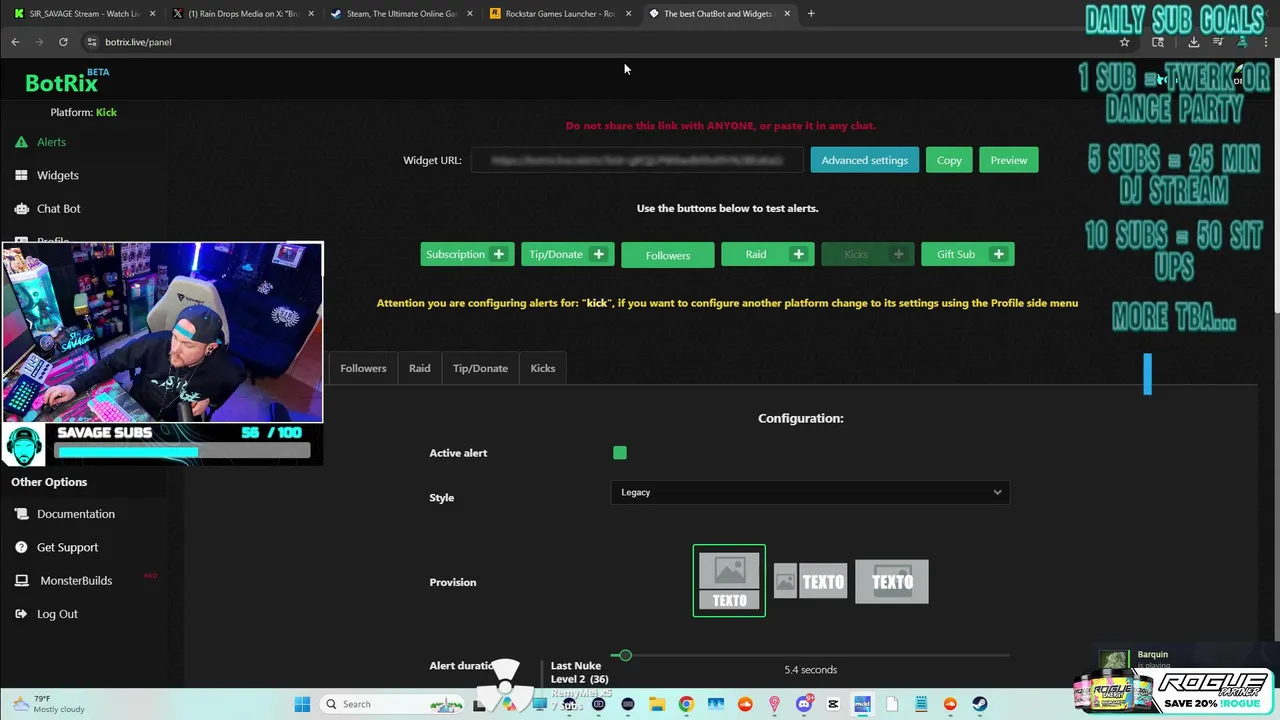View site information next to the URL

coord(92,42)
